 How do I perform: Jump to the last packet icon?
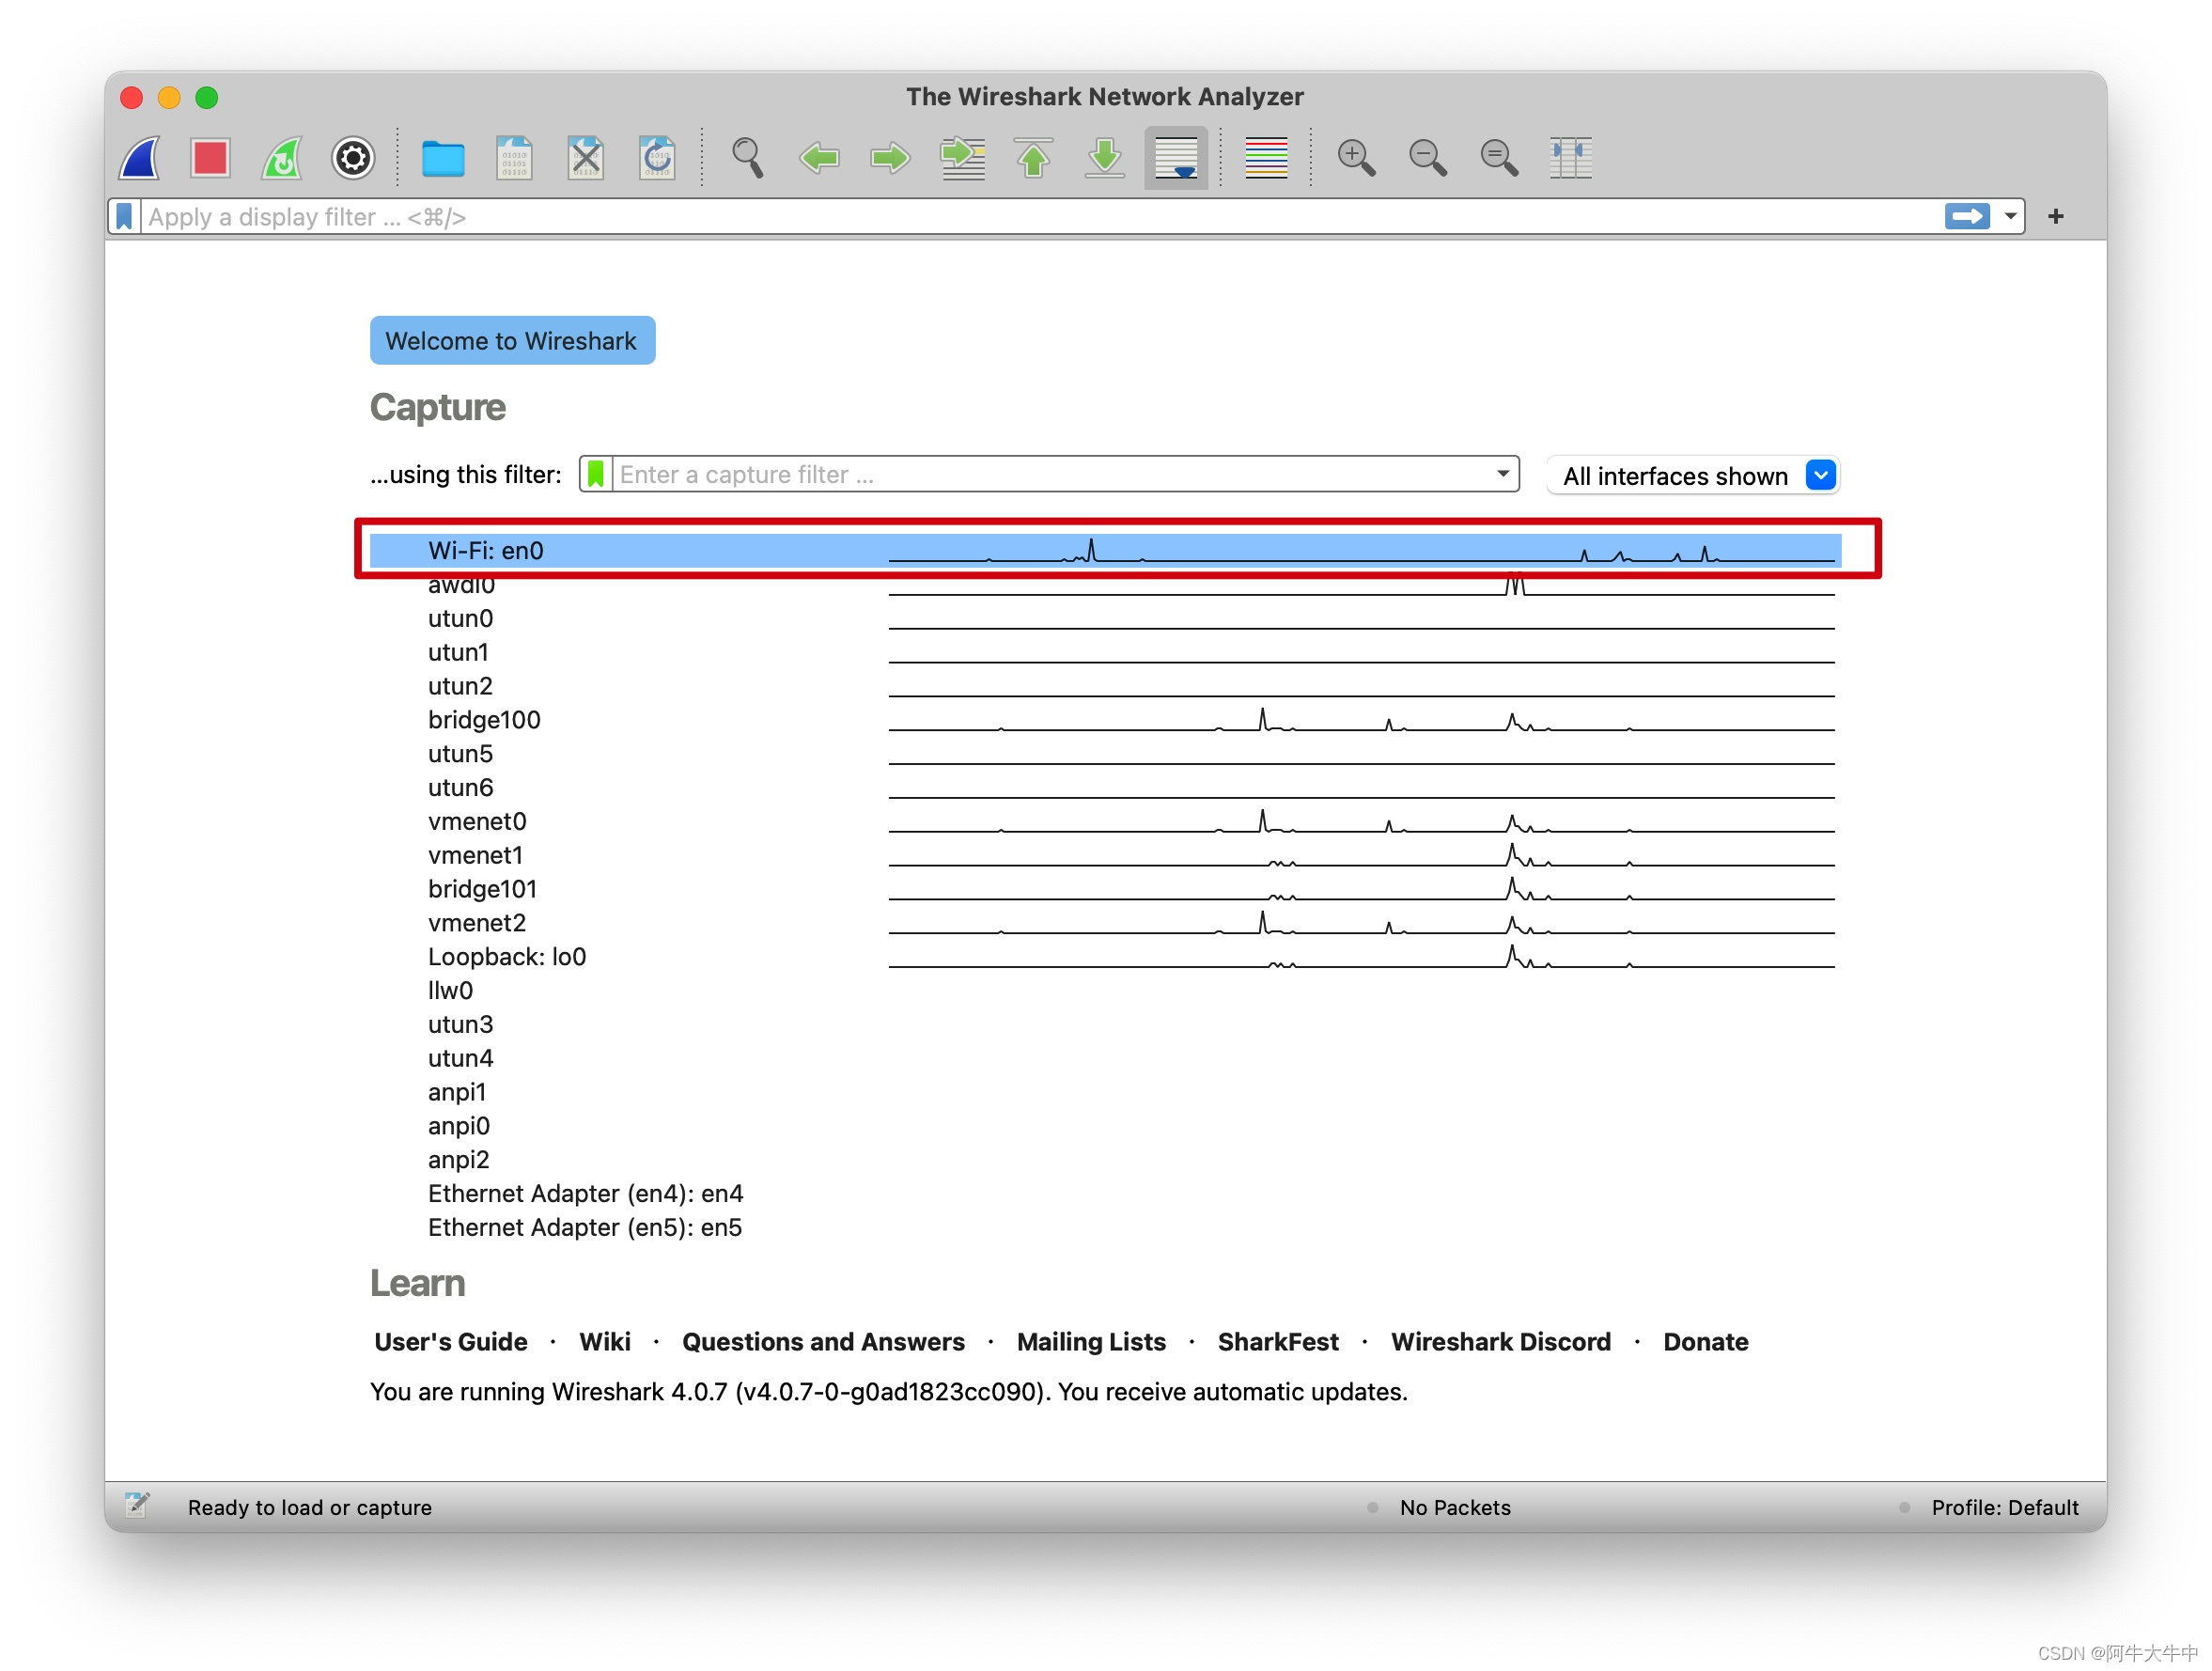coord(1105,158)
